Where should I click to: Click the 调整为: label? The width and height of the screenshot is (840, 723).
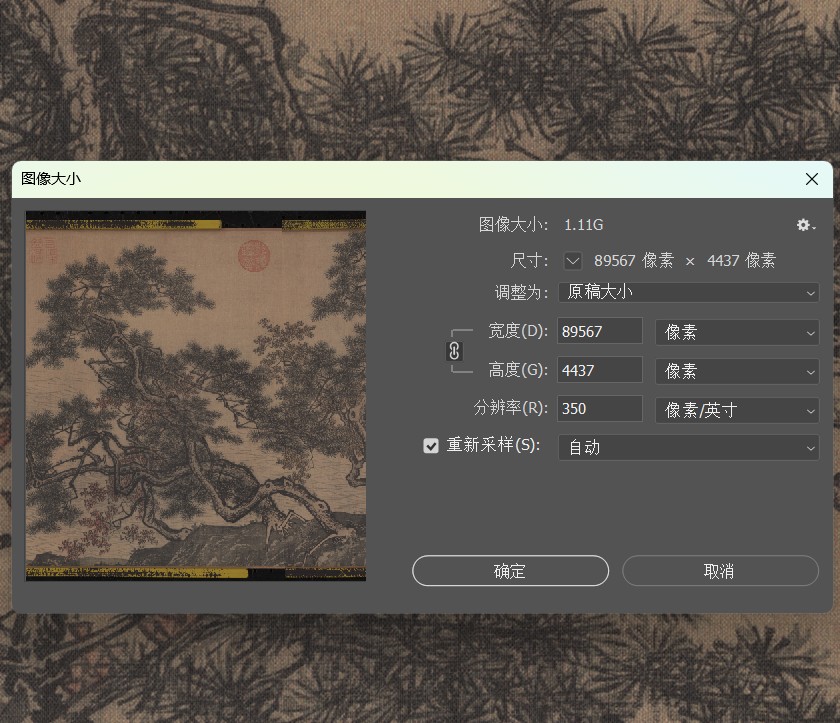[x=522, y=292]
